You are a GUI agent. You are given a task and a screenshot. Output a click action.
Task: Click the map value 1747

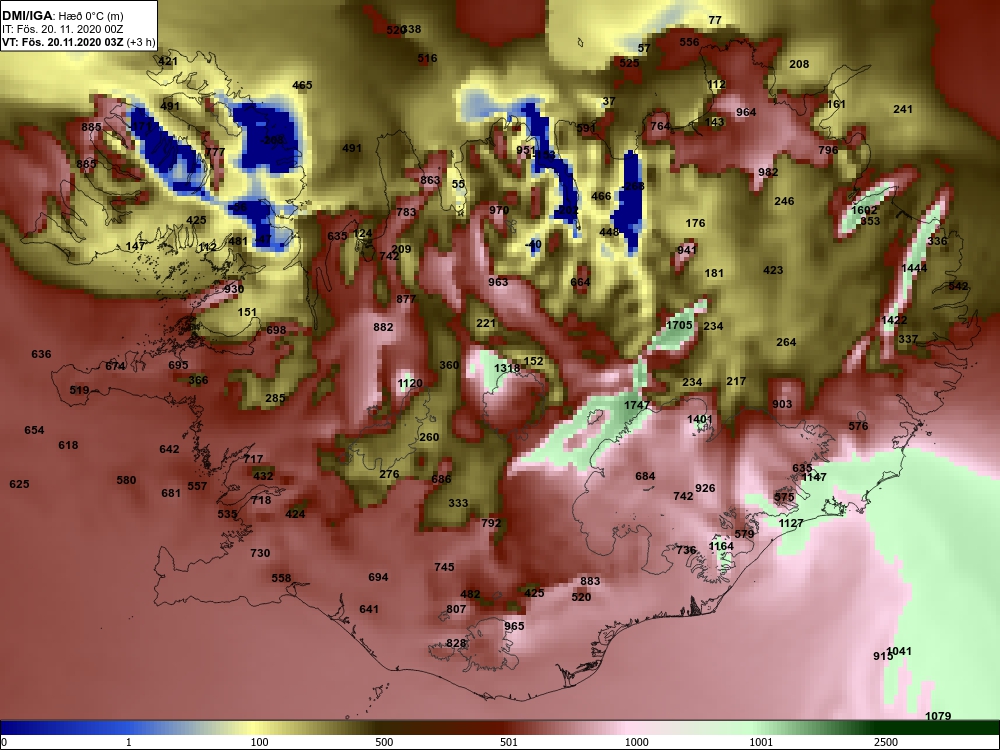pos(636,405)
